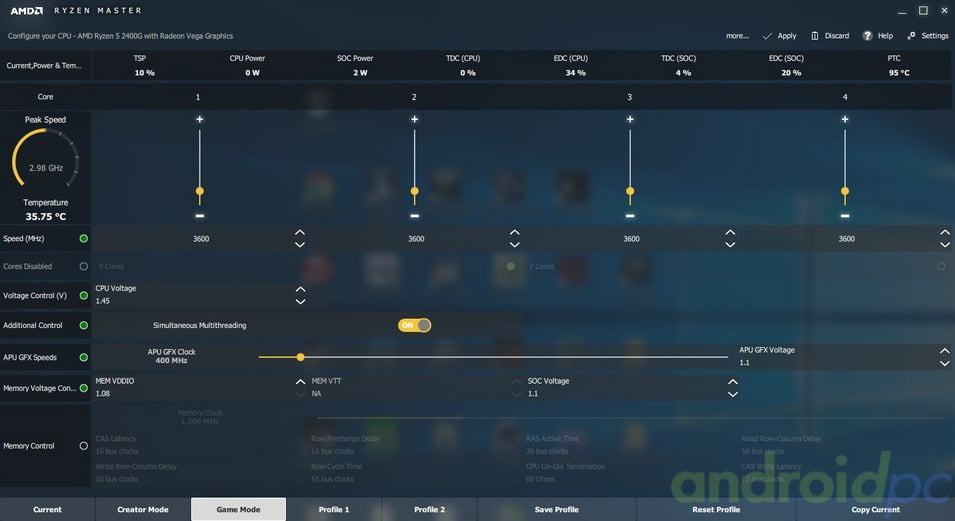Select the Profile 1 tab
Viewport: 955px width, 521px height.
(333, 509)
